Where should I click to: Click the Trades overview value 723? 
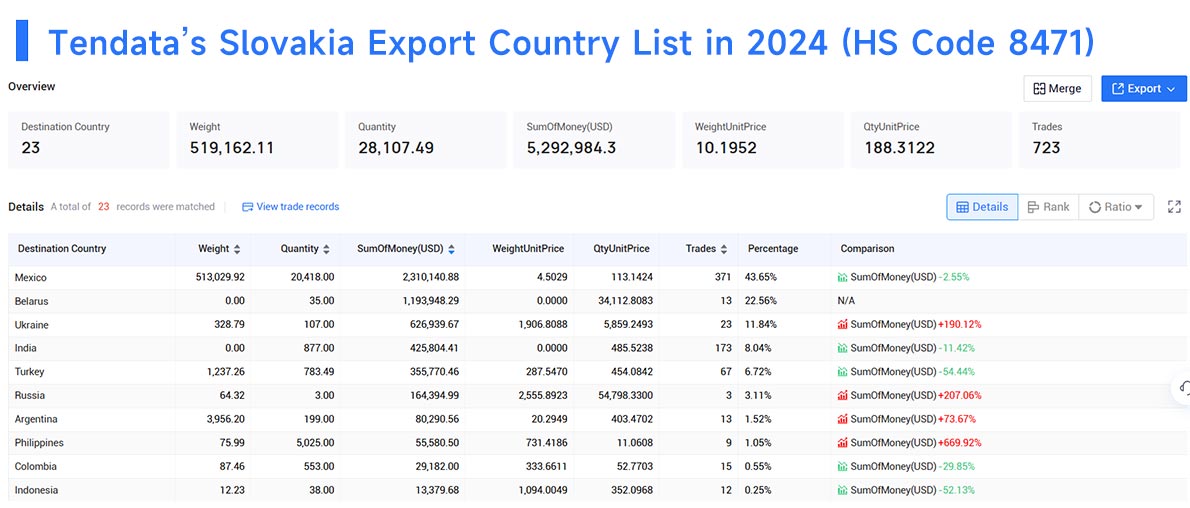(1046, 148)
